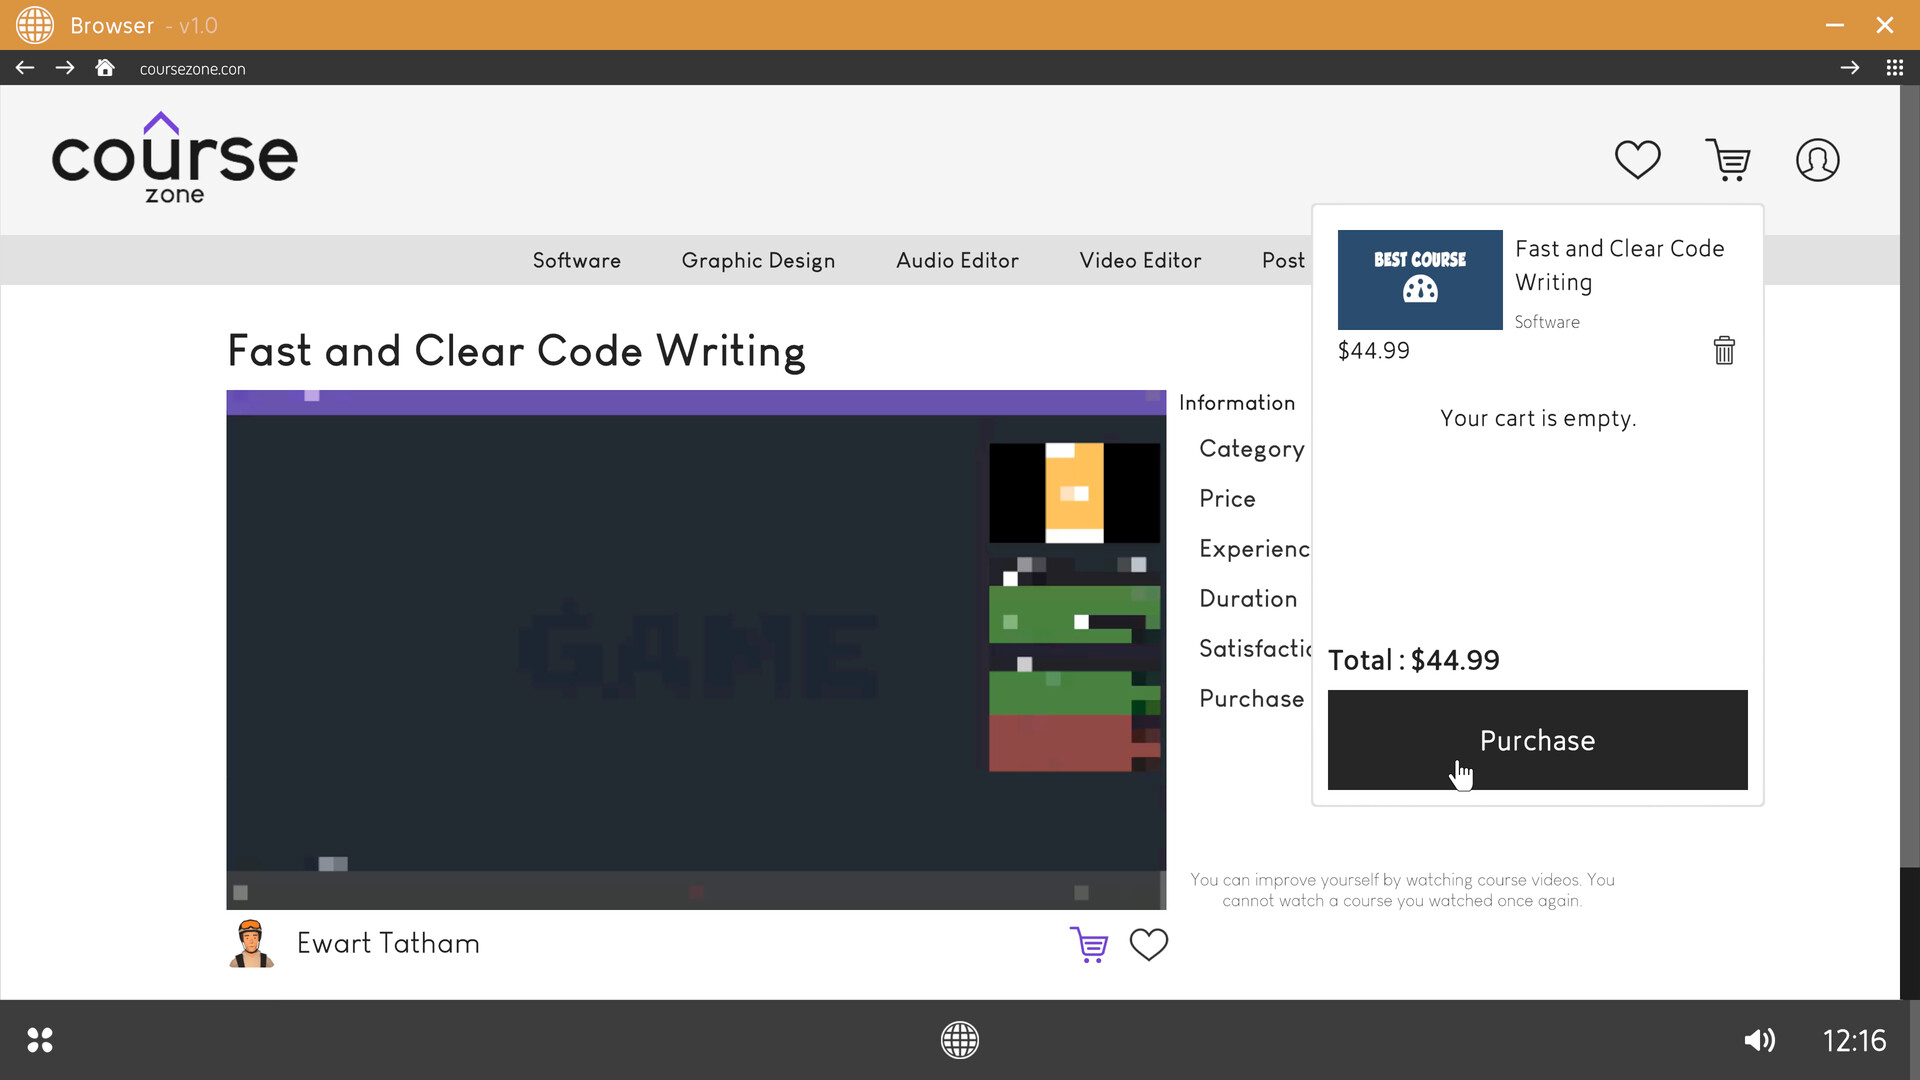Expand the Category information row

pos(1252,448)
